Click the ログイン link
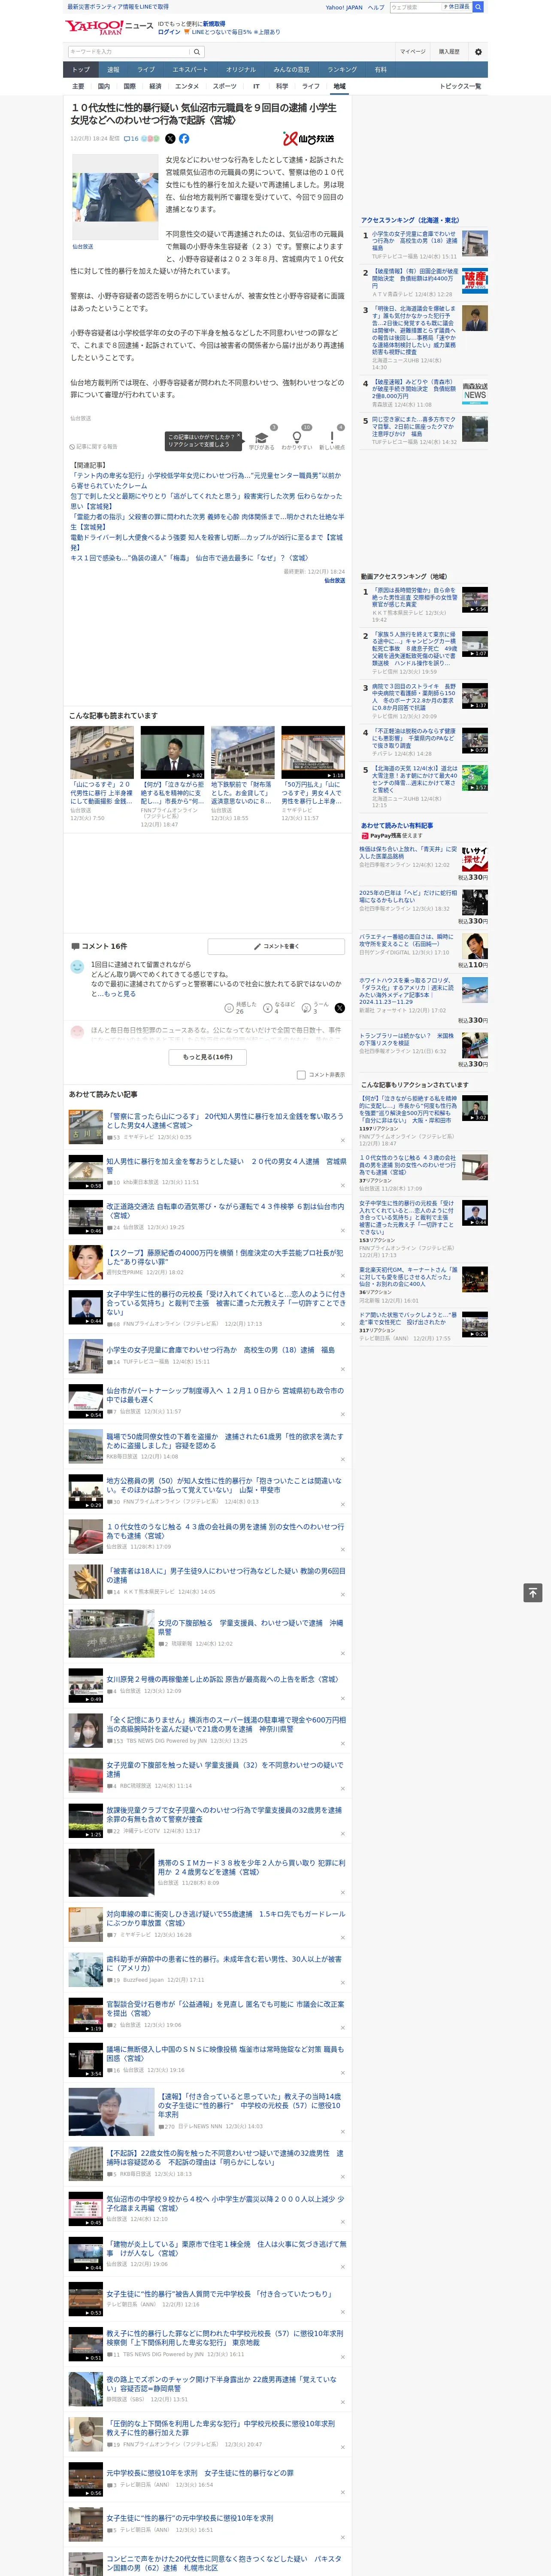The height and width of the screenshot is (2576, 551). [x=169, y=32]
